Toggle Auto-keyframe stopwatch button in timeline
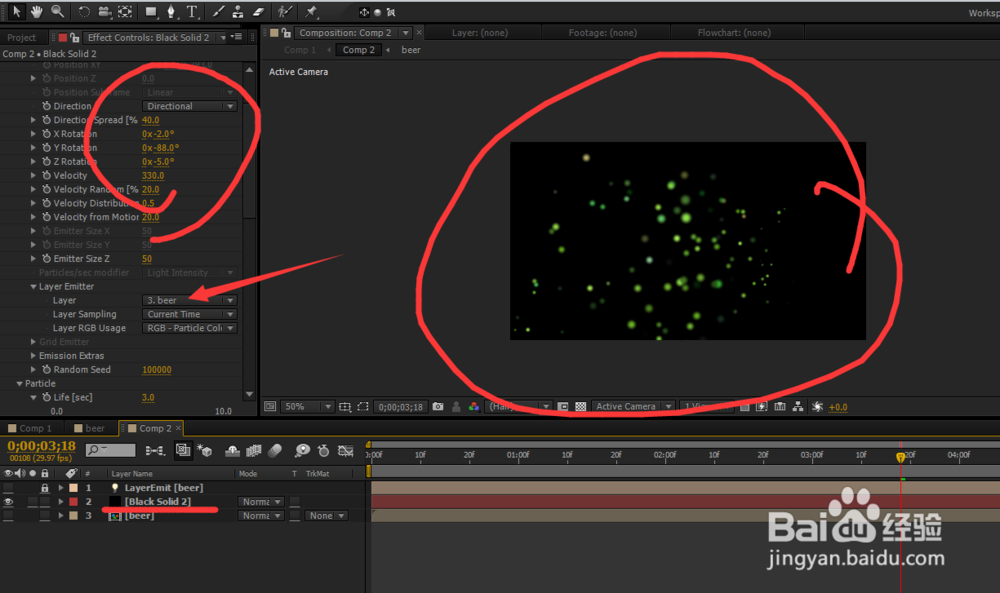This screenshot has height=593, width=1000. 323,451
